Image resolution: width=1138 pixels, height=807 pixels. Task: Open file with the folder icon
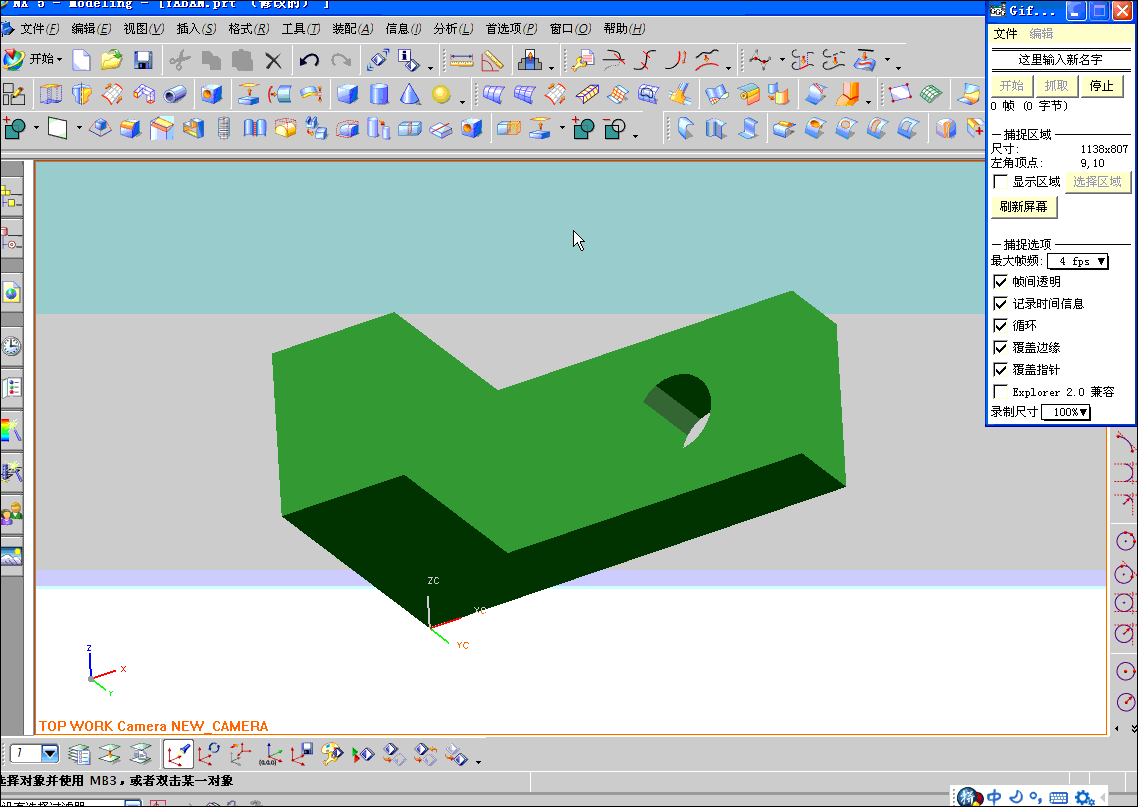click(x=112, y=60)
